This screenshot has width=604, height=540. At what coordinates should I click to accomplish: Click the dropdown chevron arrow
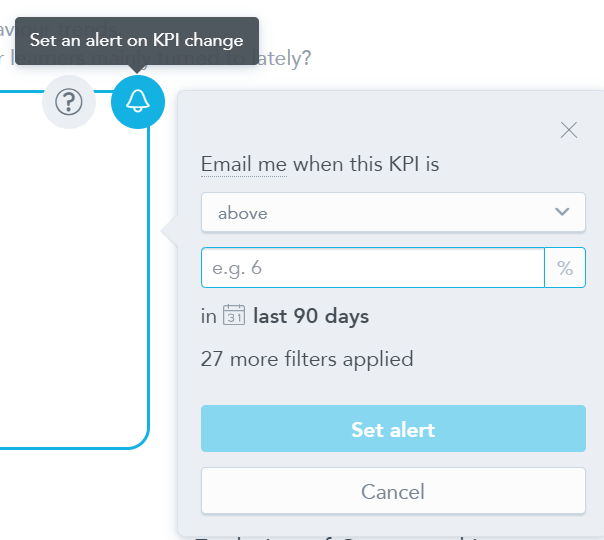pyautogui.click(x=562, y=212)
